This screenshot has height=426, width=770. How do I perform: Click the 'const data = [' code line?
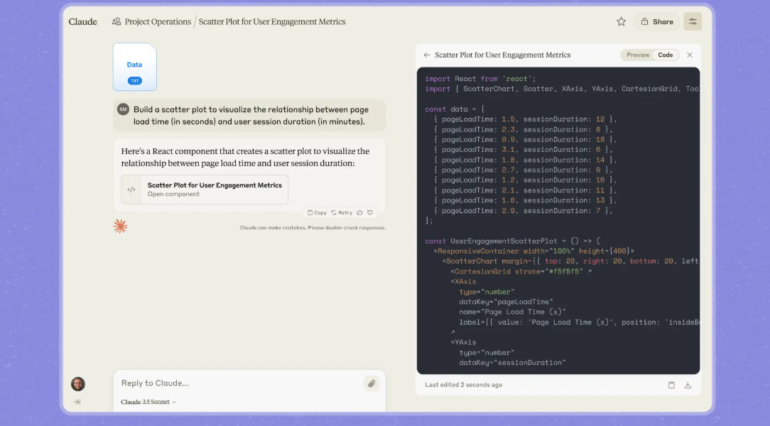[455, 110]
